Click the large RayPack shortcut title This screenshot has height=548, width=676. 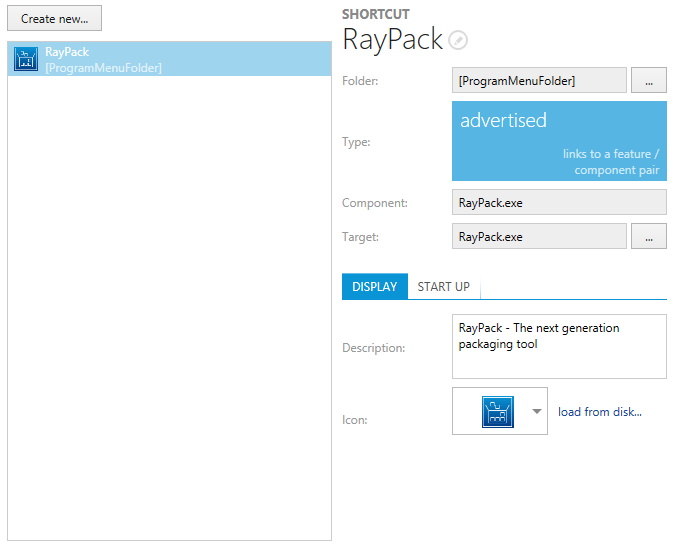point(392,39)
